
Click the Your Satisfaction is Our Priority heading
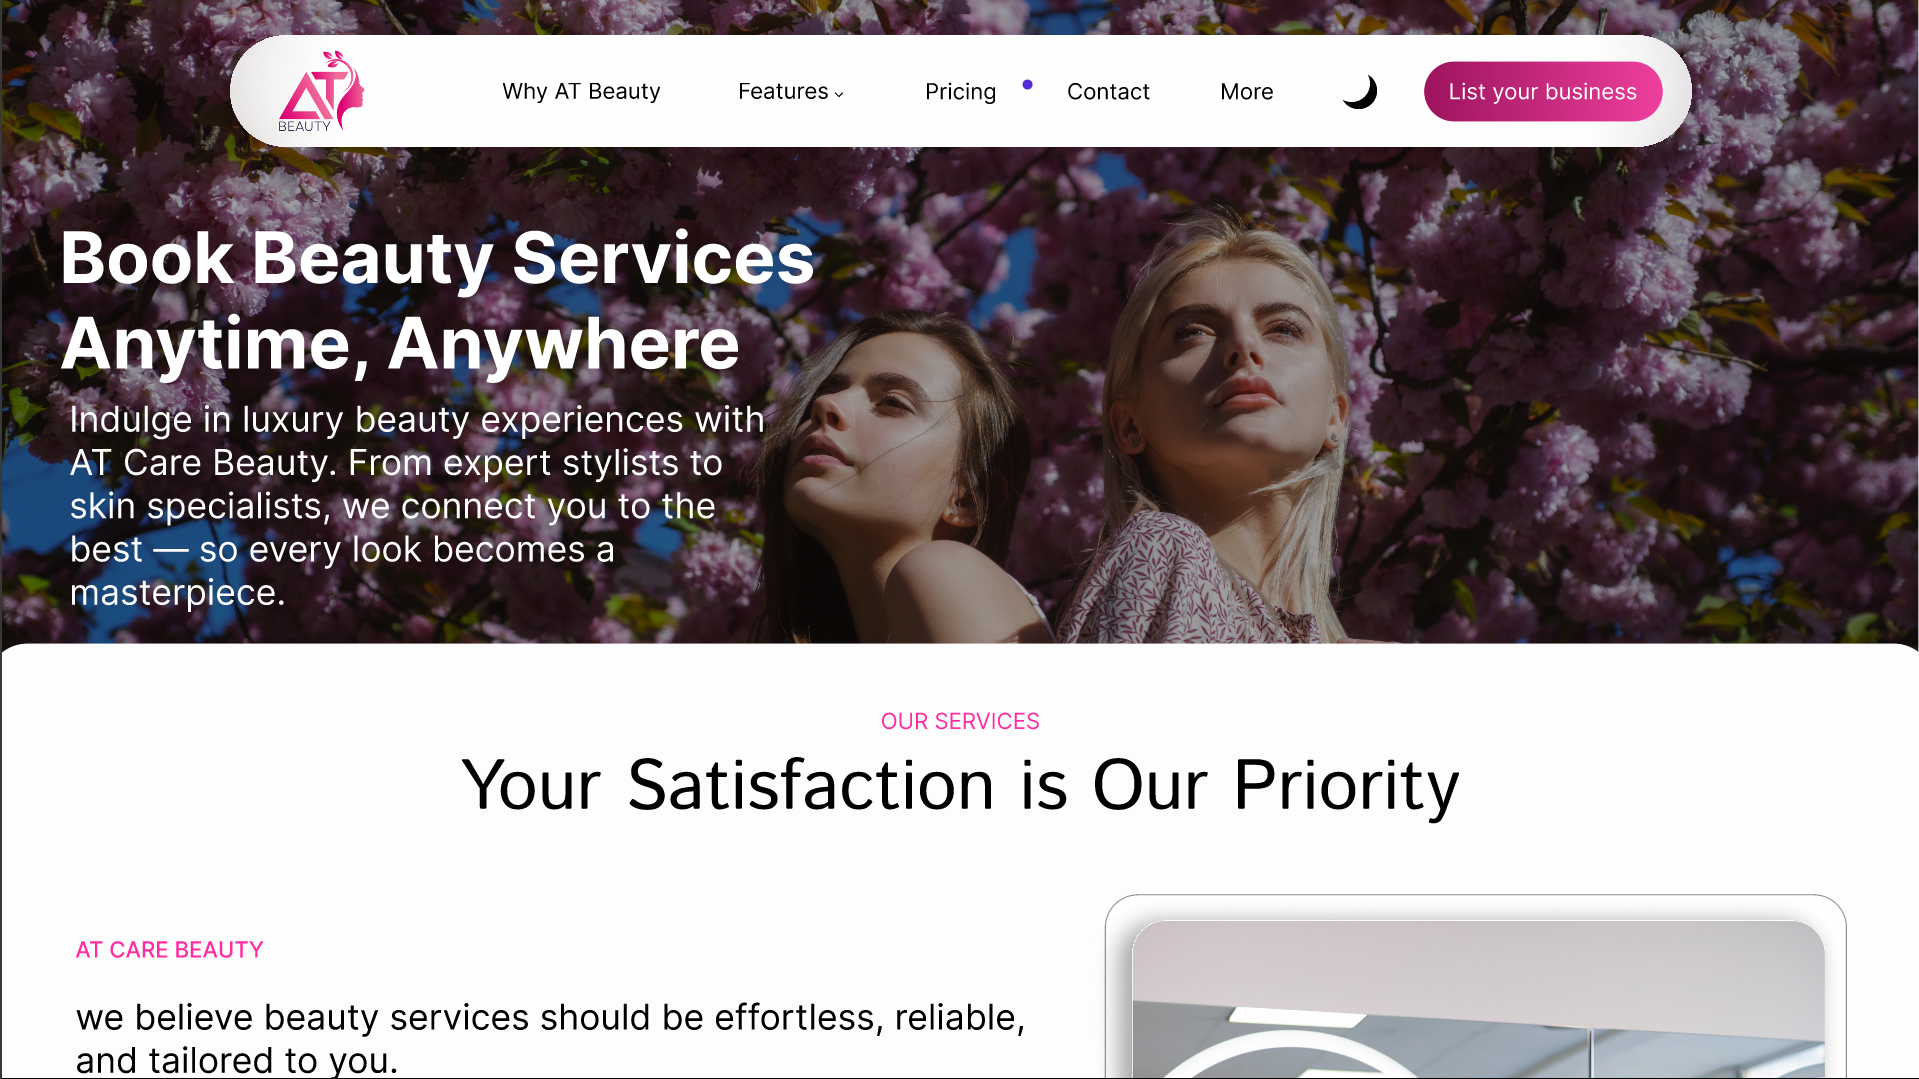(x=960, y=785)
